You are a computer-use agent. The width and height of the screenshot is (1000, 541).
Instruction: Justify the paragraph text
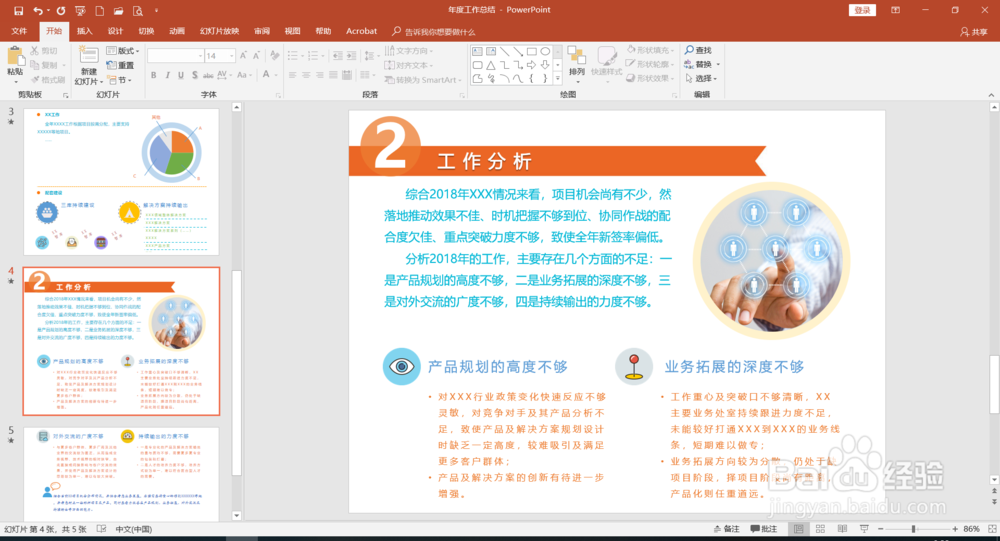(334, 75)
